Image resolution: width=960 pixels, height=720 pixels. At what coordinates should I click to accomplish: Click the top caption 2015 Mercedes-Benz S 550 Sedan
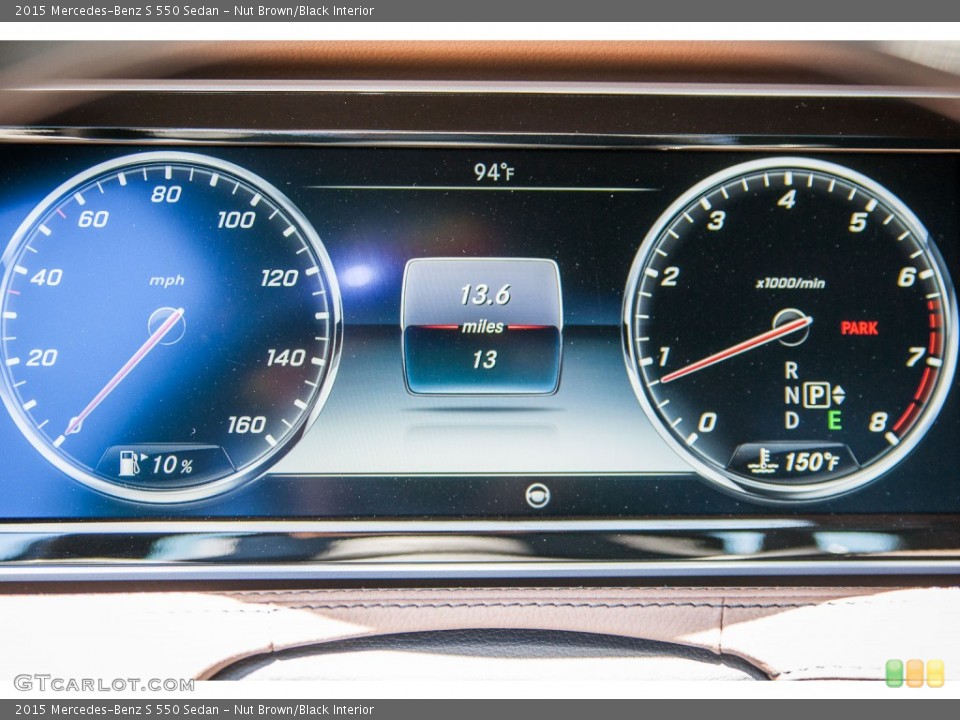[117, 10]
